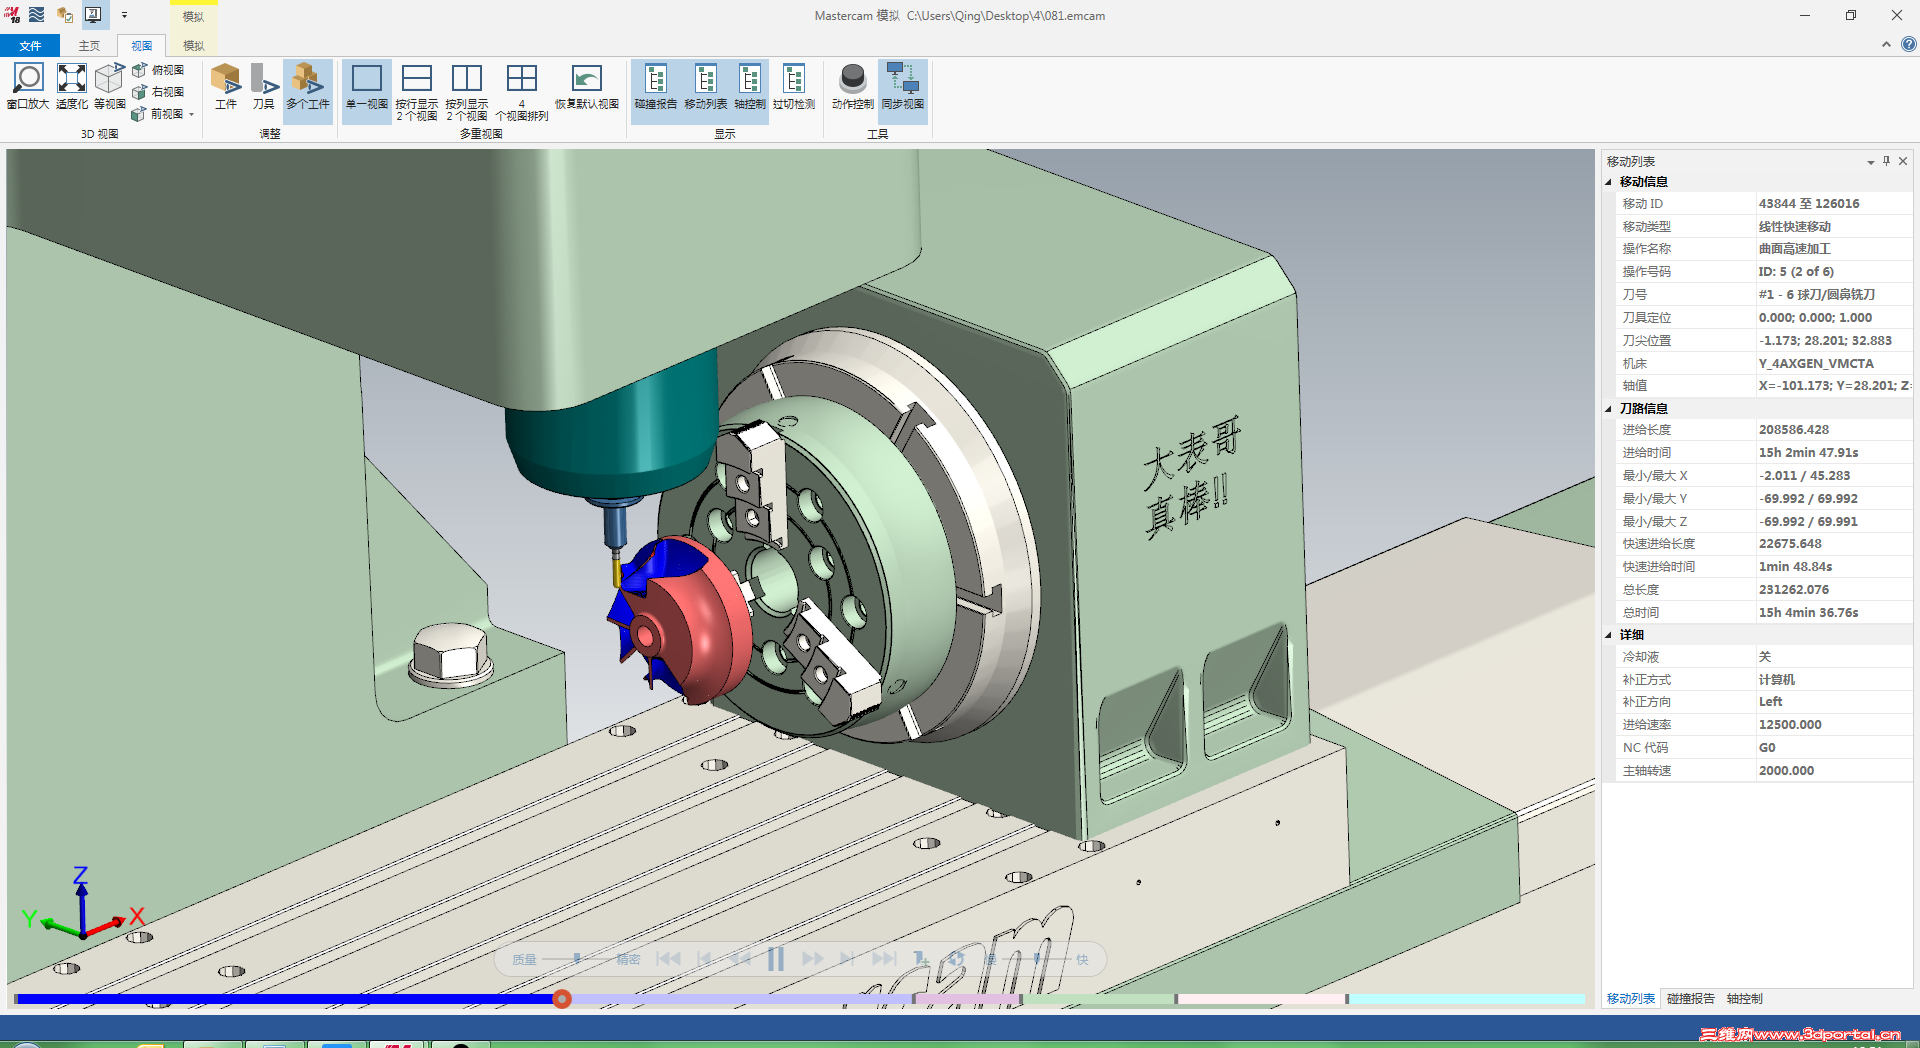Select the 主轴转速 value 2000.000
The image size is (1920, 1048).
tap(1786, 771)
